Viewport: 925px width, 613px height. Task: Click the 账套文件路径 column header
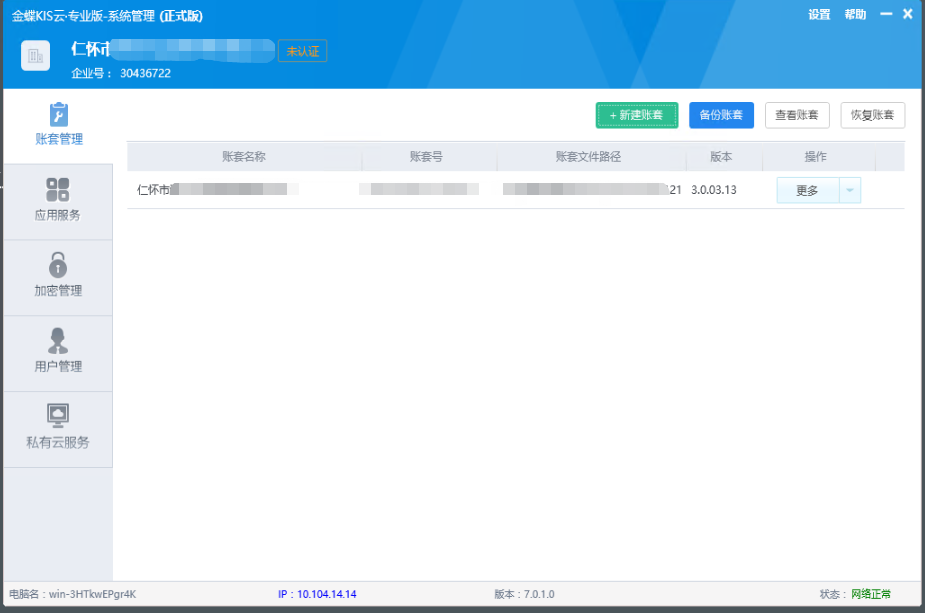(x=589, y=157)
